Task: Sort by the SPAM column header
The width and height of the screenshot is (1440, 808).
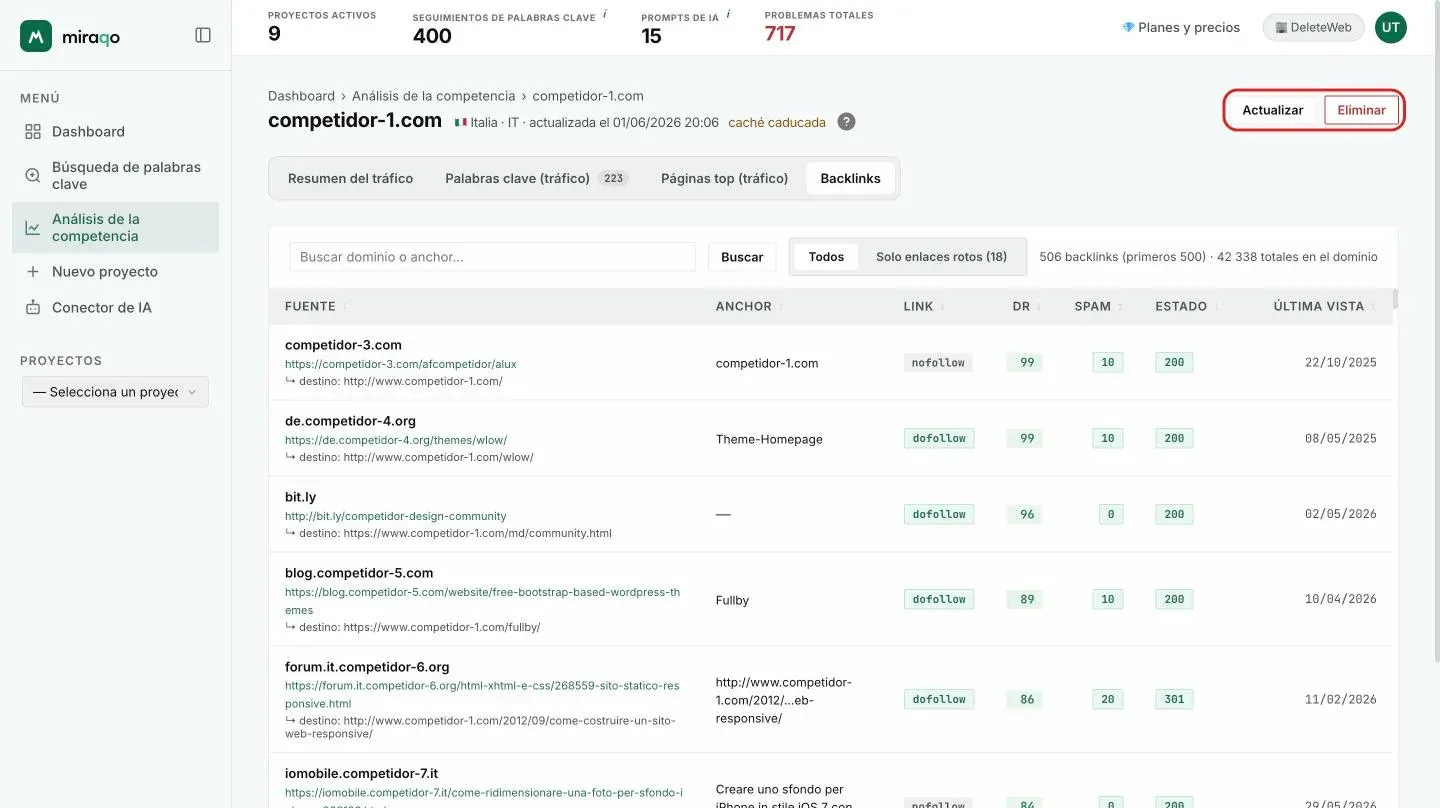Action: pos(1098,306)
